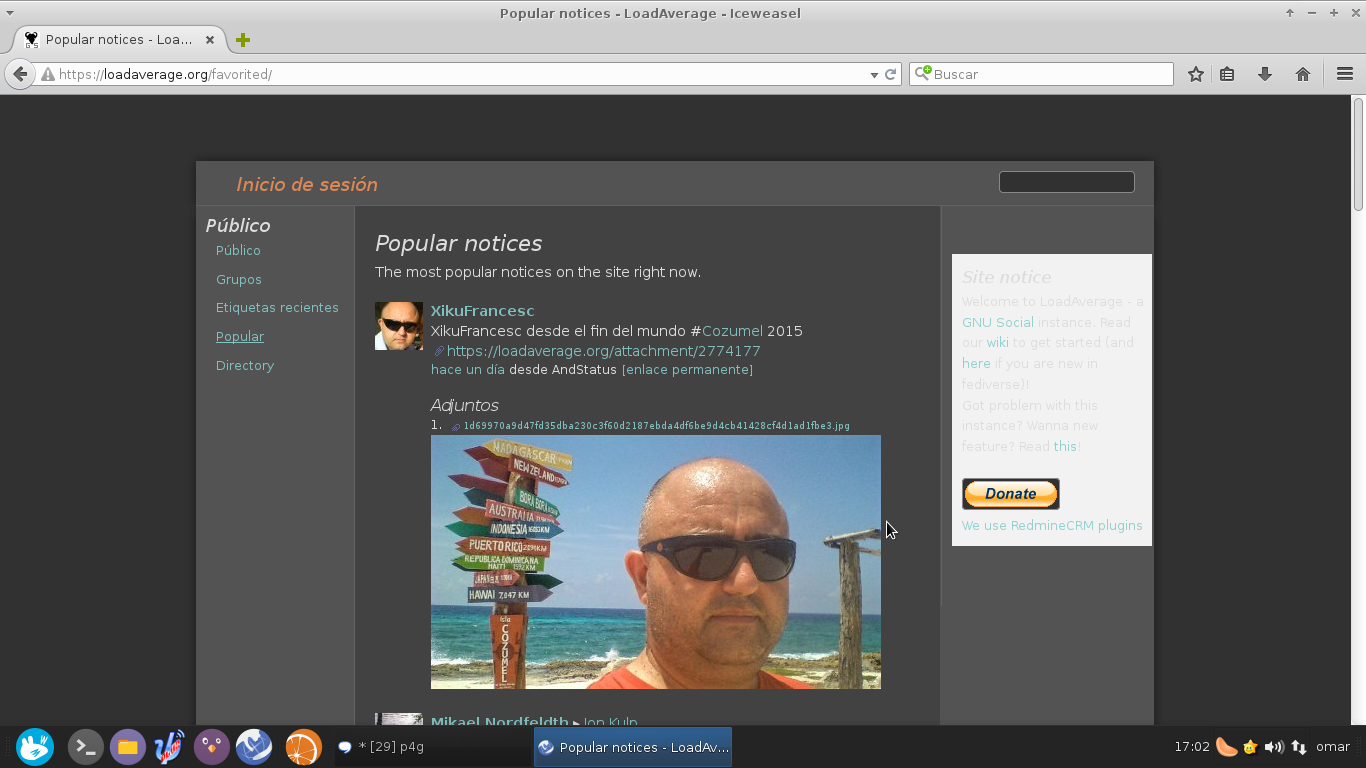Open the volume speaker tray icon
Screen dimensions: 1366x768
pos(1274,747)
